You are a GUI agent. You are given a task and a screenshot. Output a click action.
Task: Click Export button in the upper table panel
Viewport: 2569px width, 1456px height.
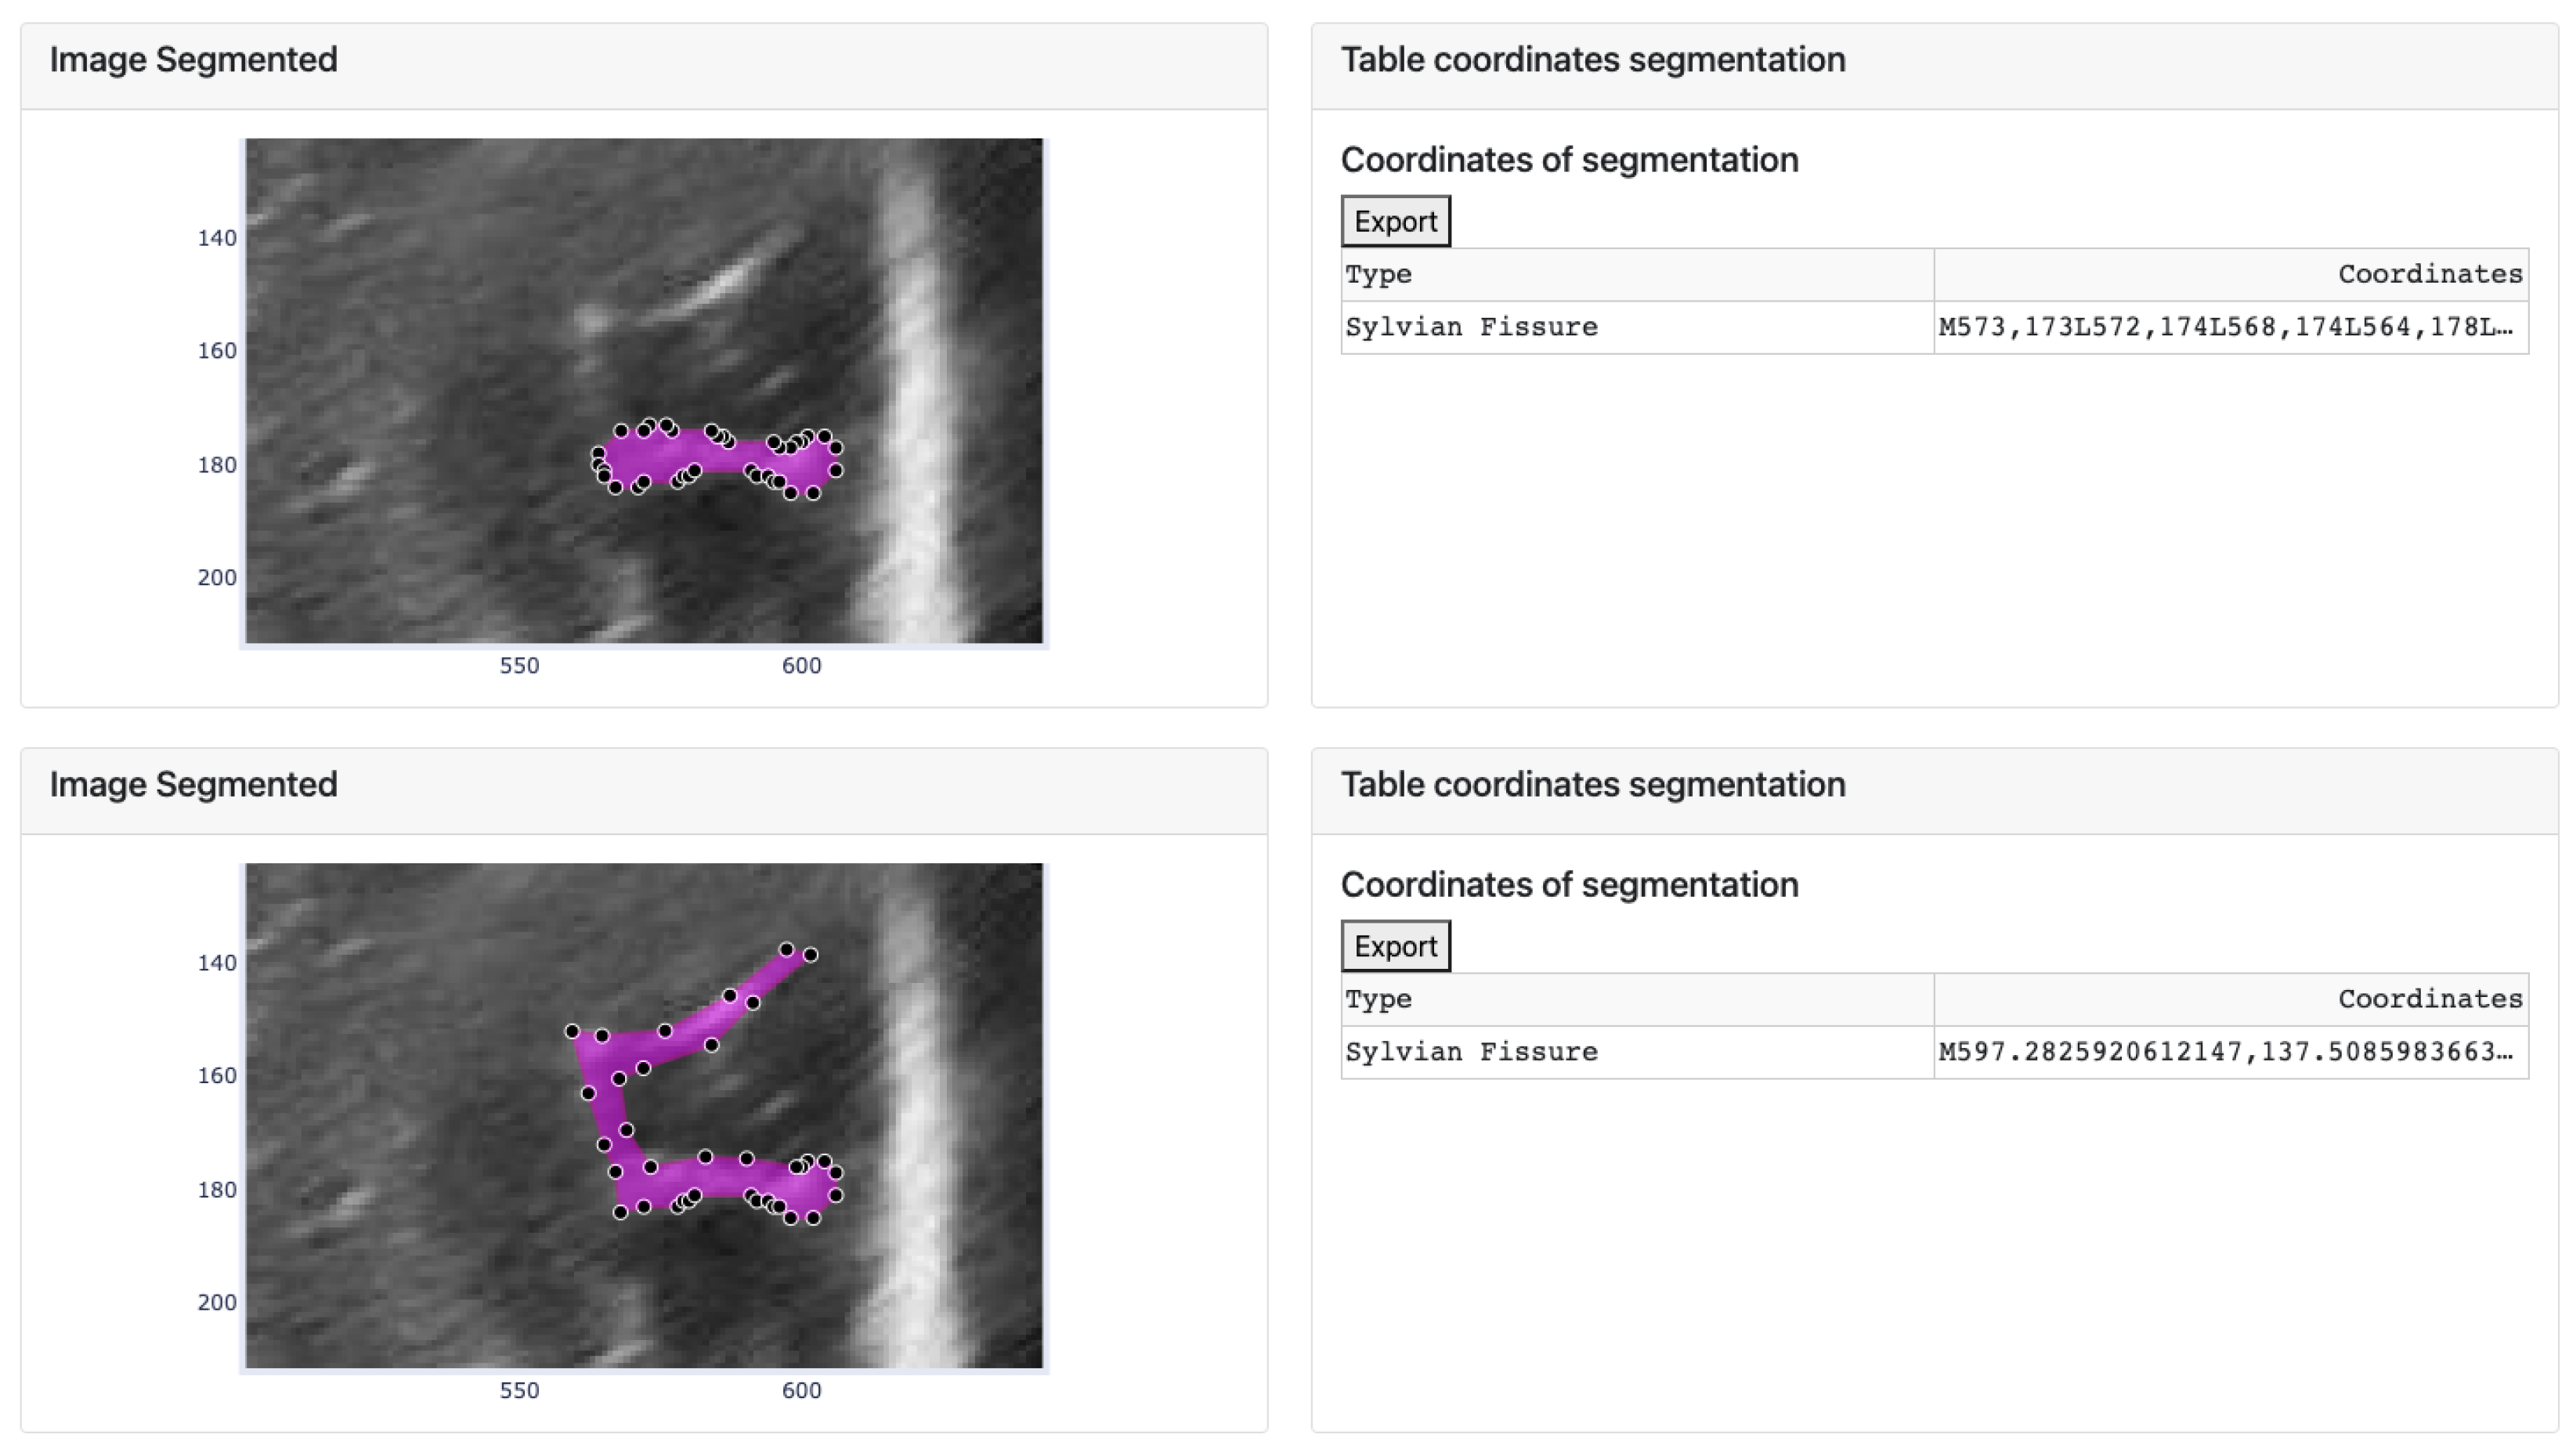pyautogui.click(x=1394, y=221)
